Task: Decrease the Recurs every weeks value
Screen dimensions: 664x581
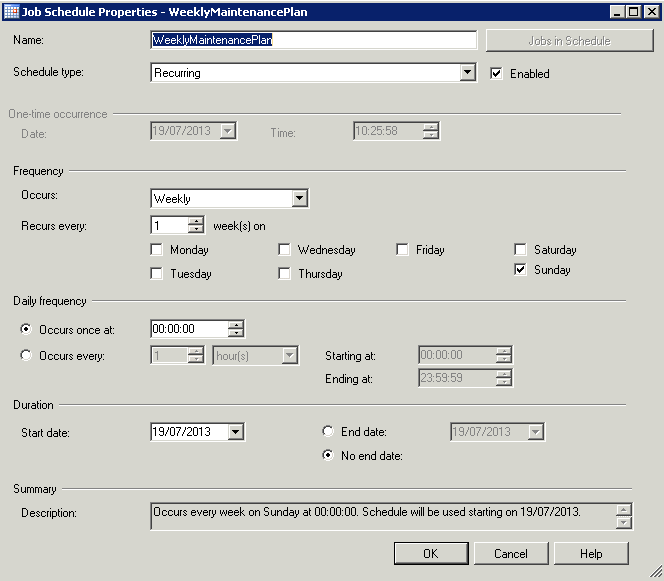Action: click(196, 229)
